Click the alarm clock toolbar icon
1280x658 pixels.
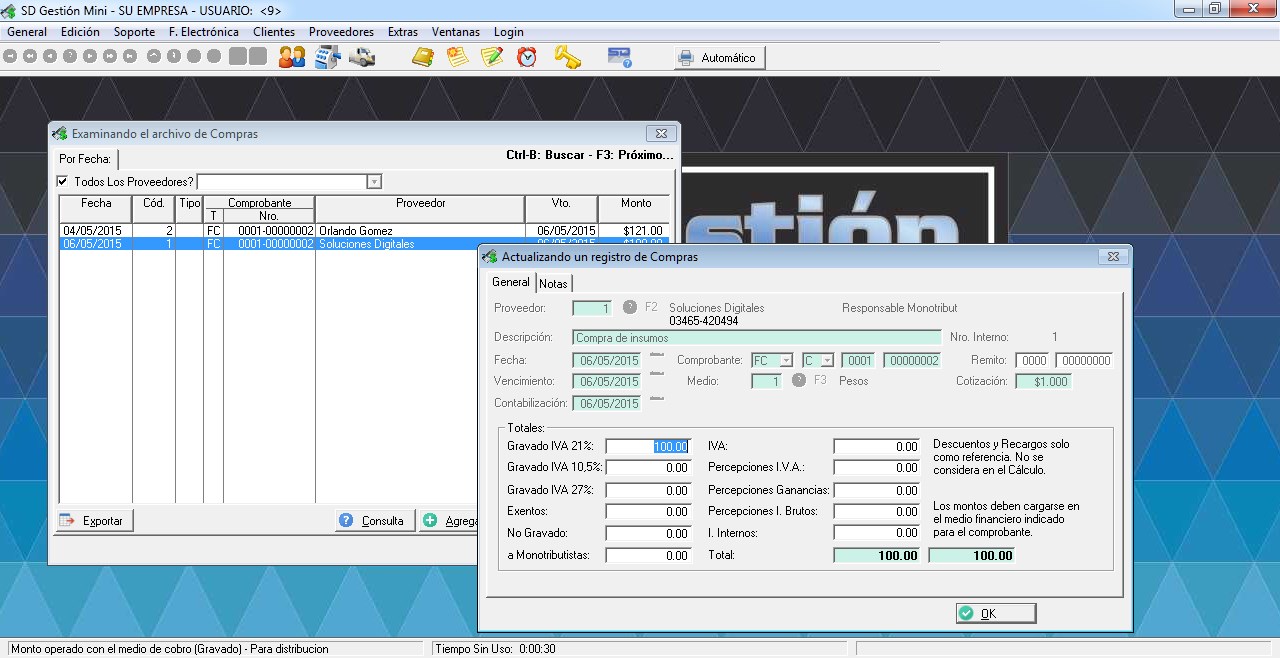527,57
